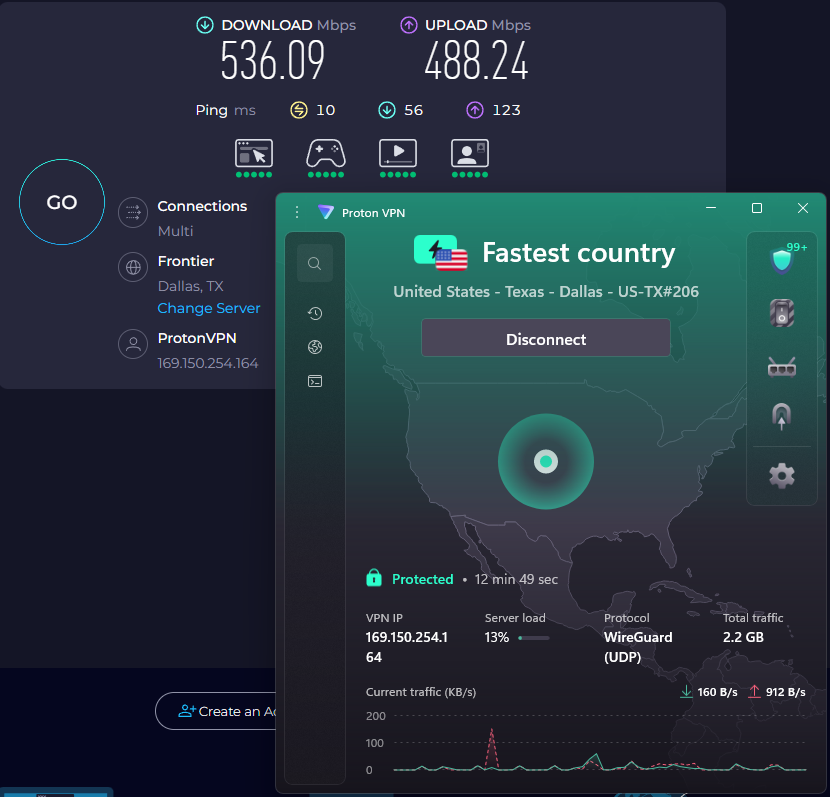Select the video chat rating icon
Viewport: 830px width, 797px height.
(x=470, y=155)
